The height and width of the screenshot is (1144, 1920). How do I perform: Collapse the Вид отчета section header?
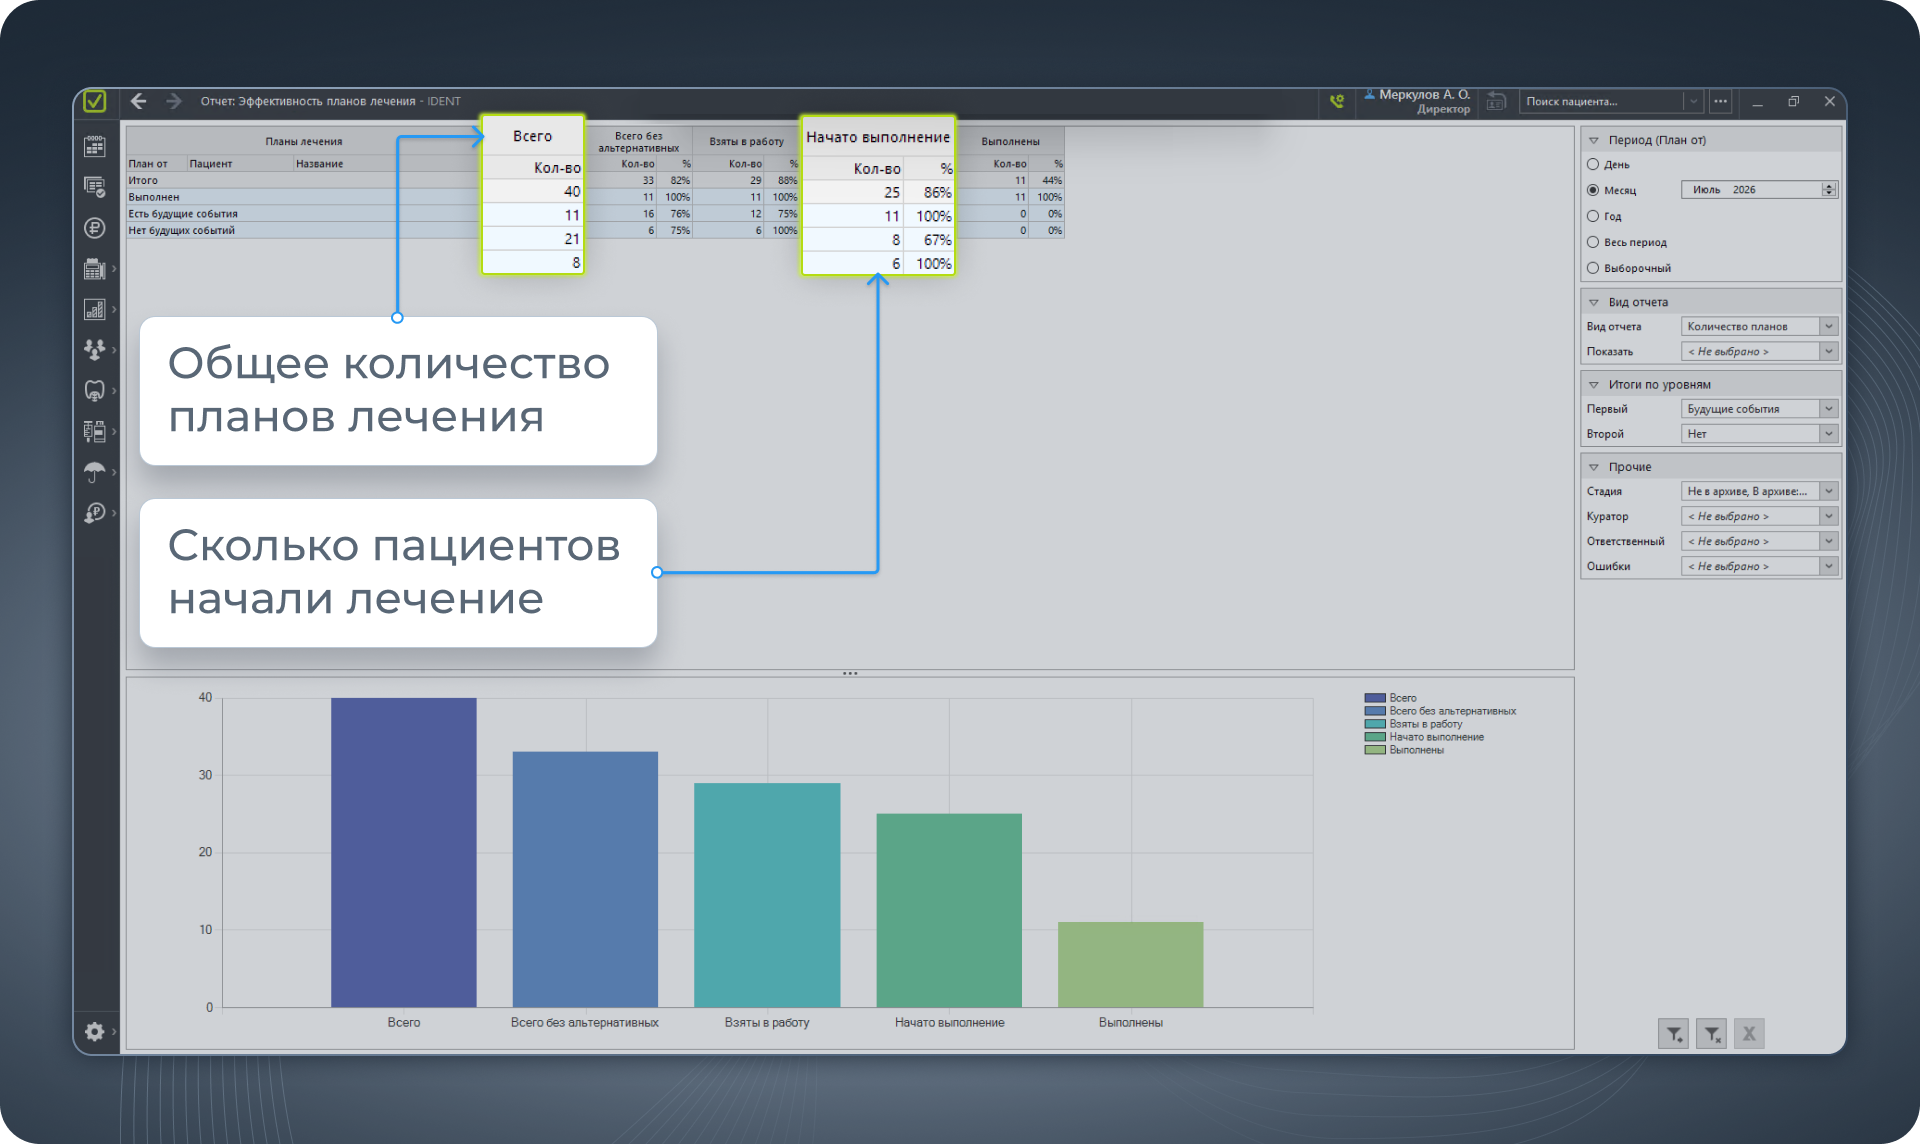click(1594, 303)
